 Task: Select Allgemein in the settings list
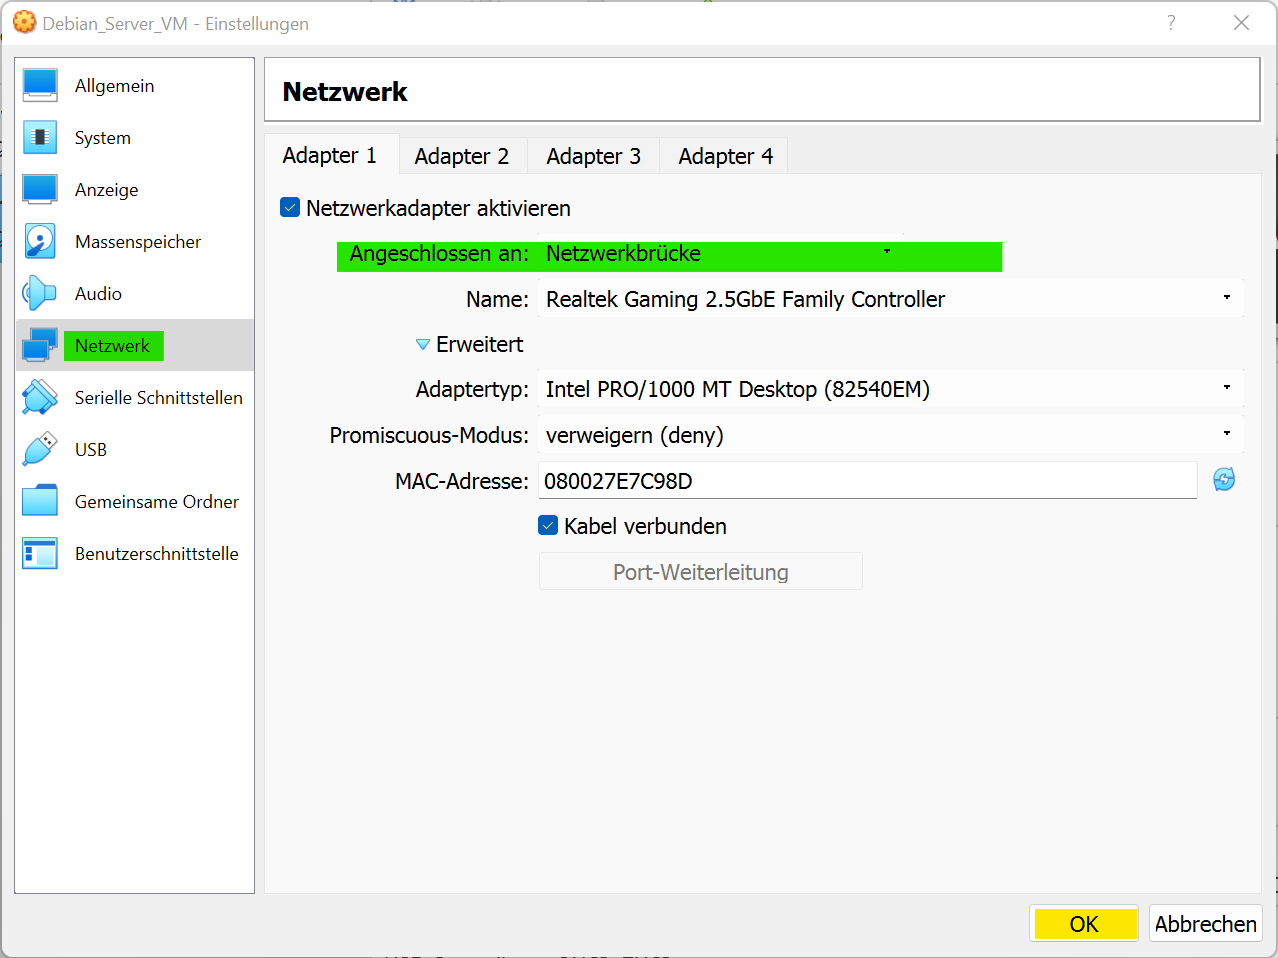coord(135,85)
